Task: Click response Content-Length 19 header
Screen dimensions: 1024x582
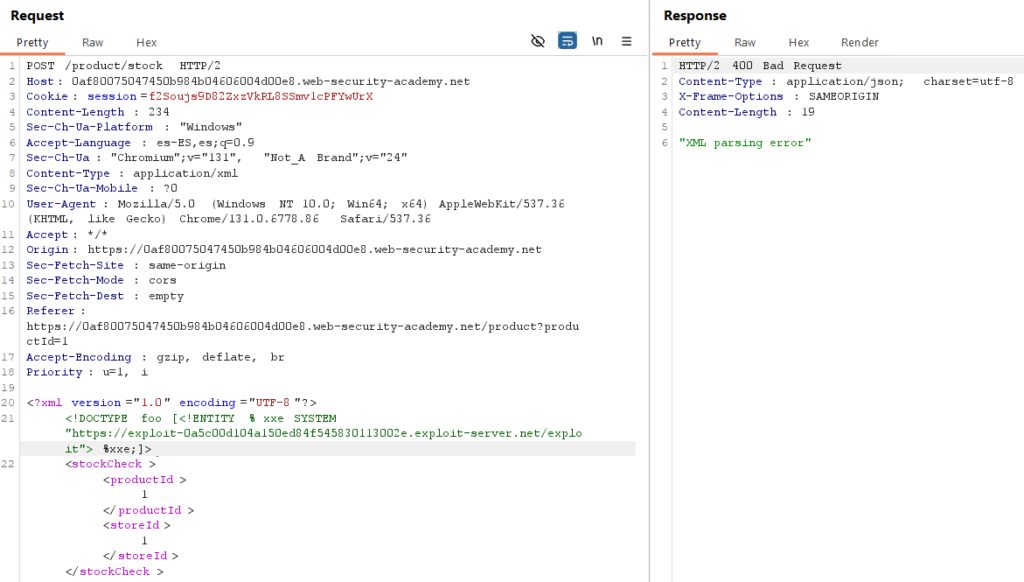Action: [746, 112]
